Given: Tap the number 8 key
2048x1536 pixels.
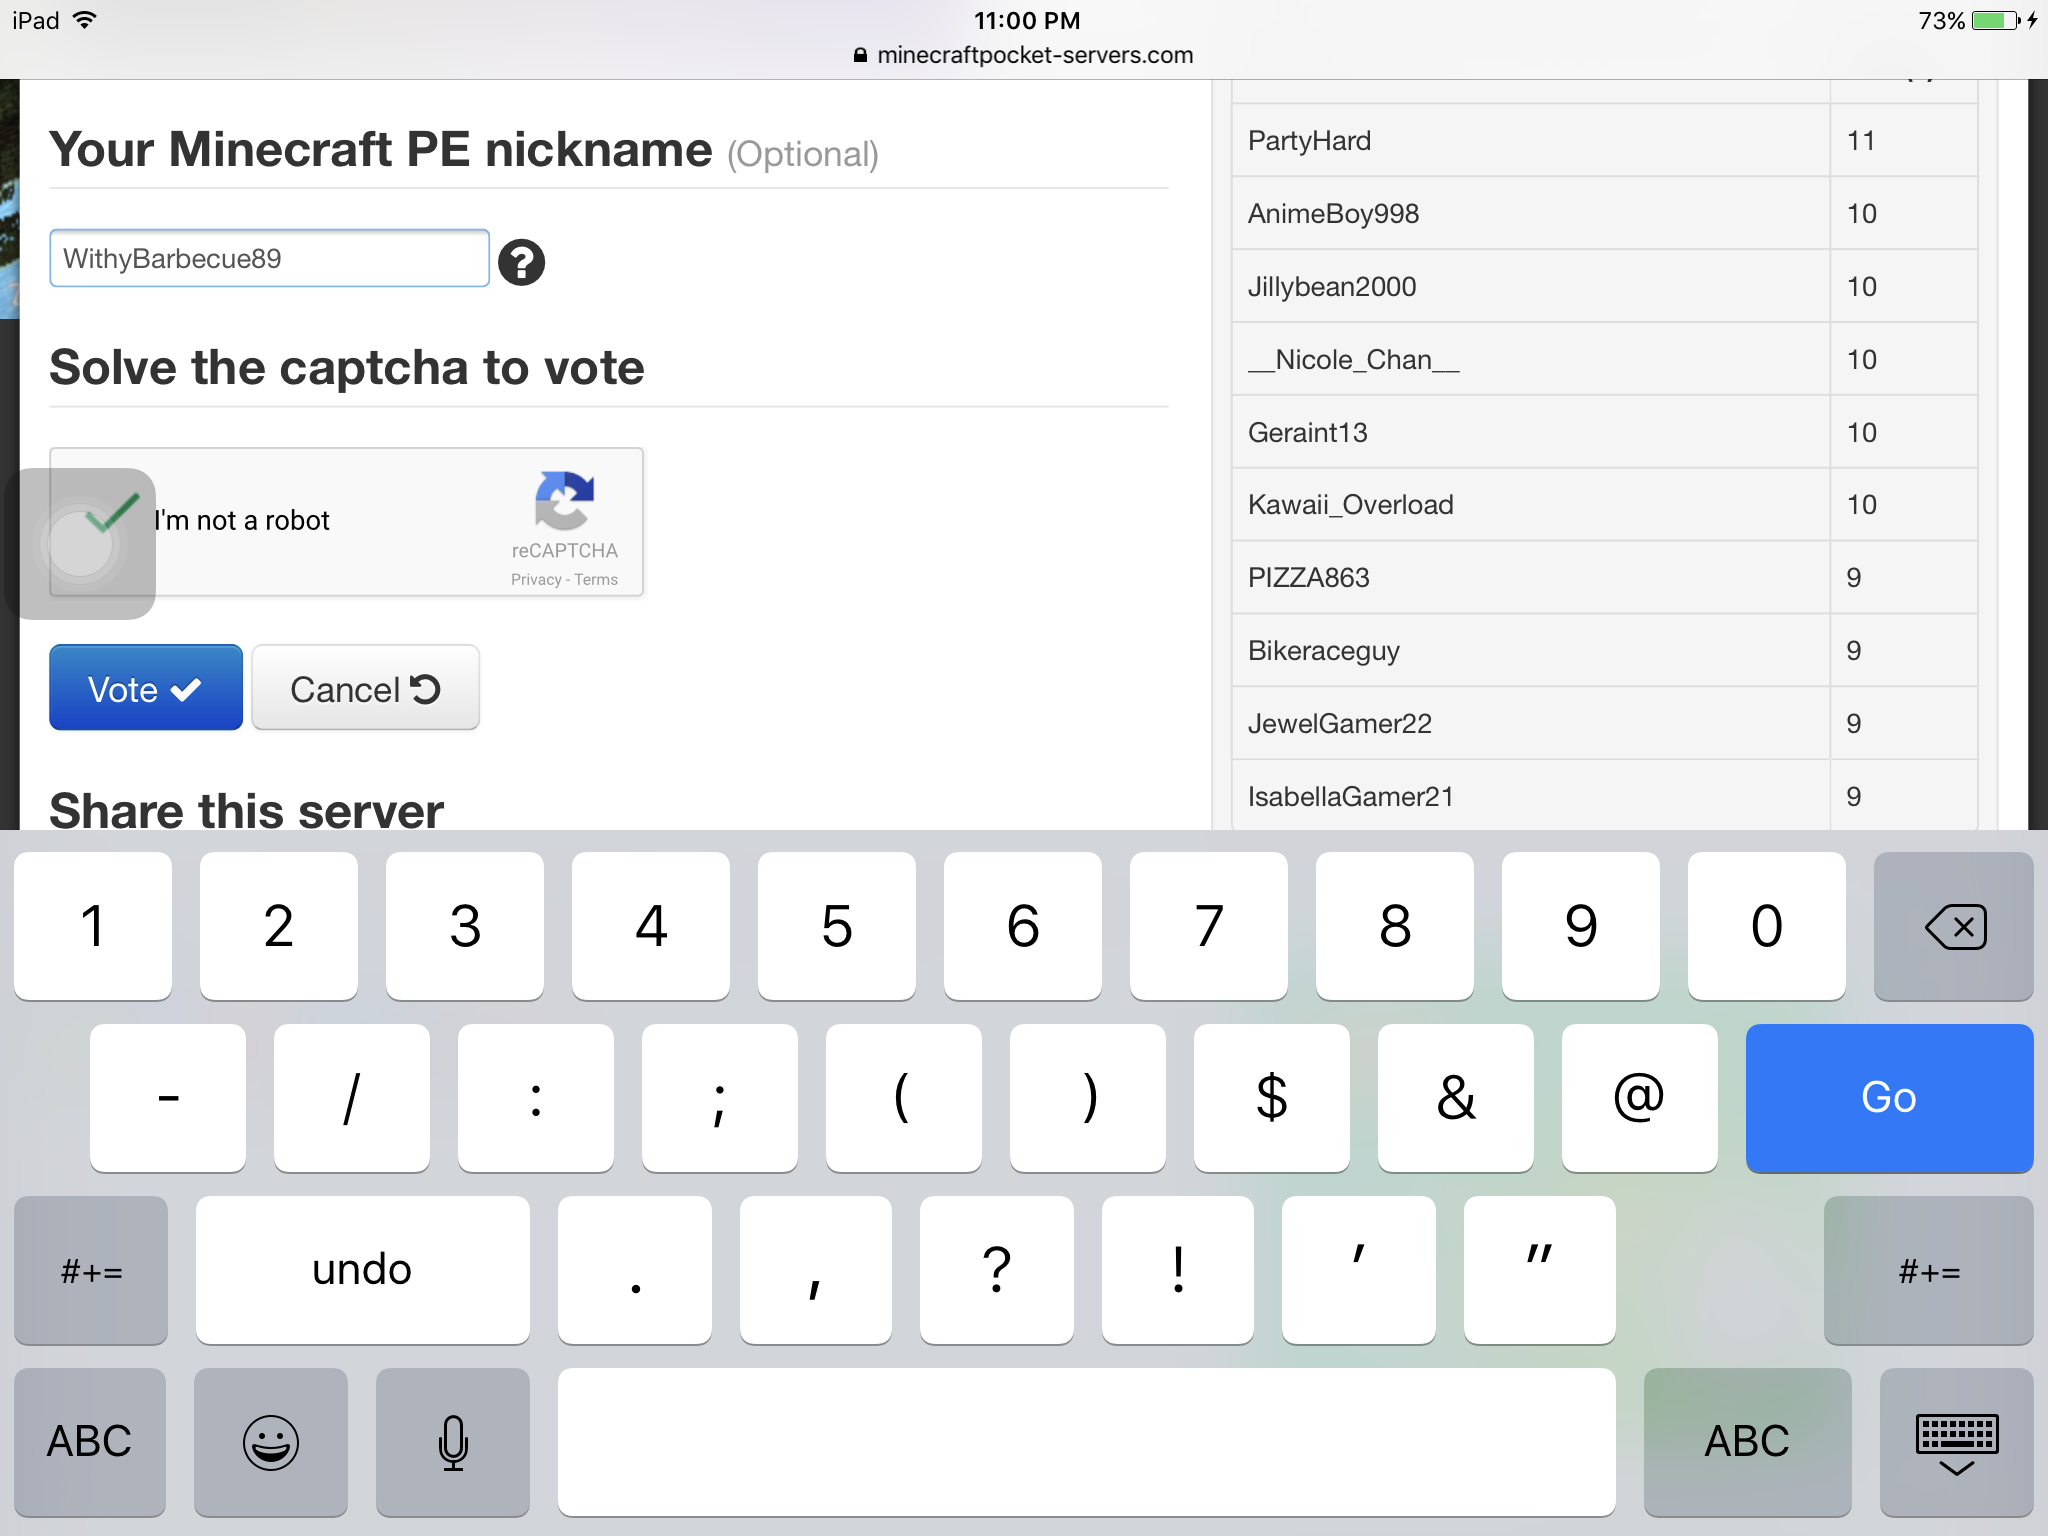Looking at the screenshot, I should 1395,926.
